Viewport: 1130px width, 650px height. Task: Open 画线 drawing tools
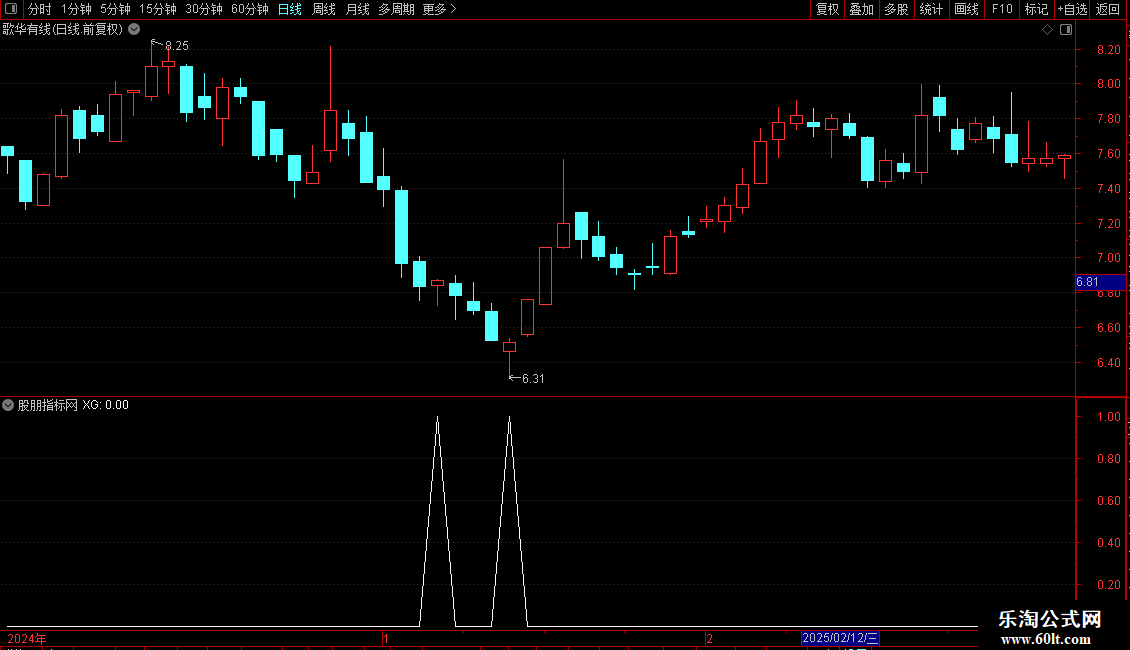[966, 9]
